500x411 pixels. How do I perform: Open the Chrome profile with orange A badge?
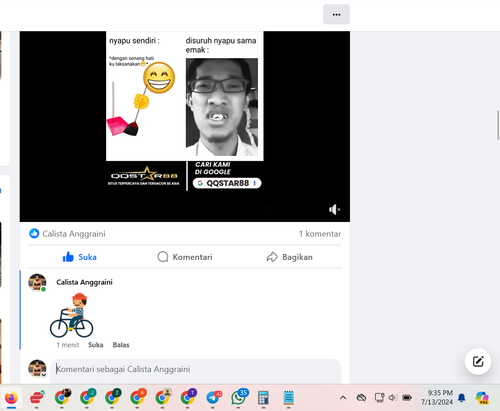(138, 397)
